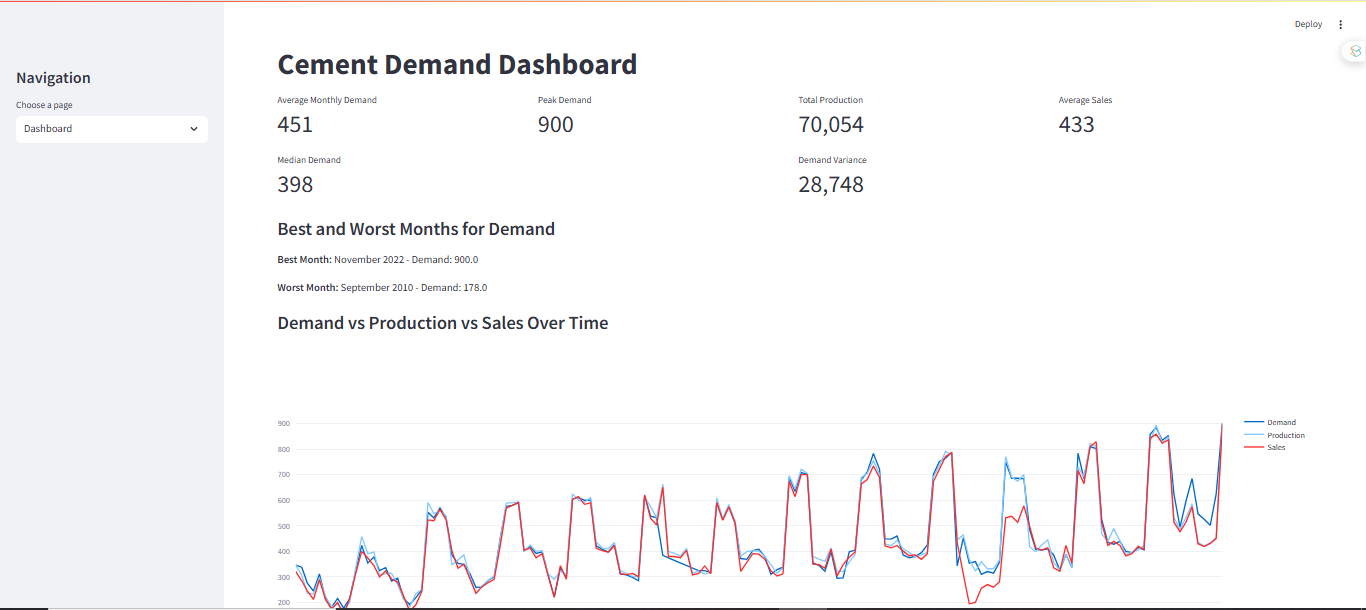Click the Total Production label
This screenshot has width=1366, height=610.
click(x=831, y=100)
